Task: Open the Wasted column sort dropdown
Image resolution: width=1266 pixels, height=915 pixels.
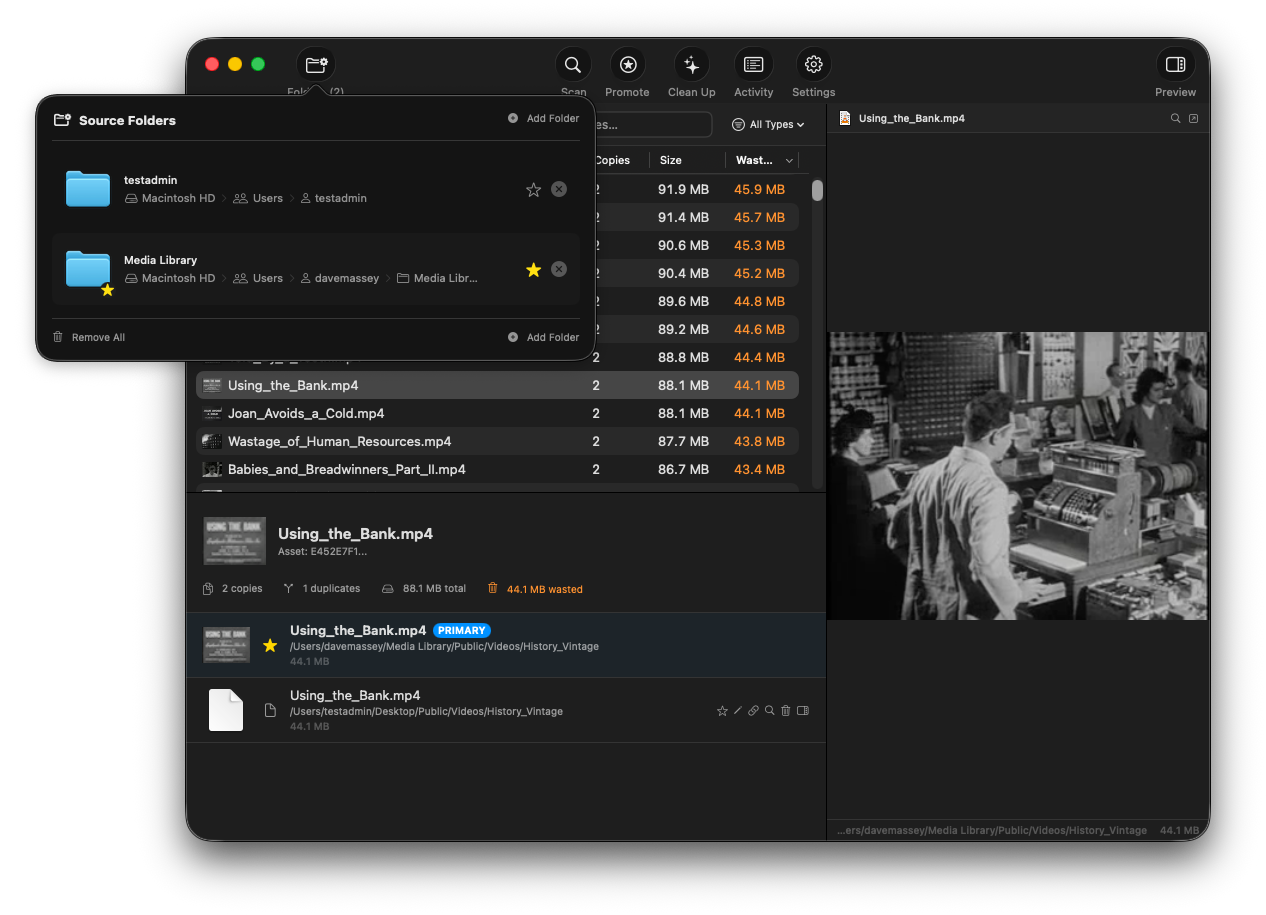Action: (x=763, y=160)
